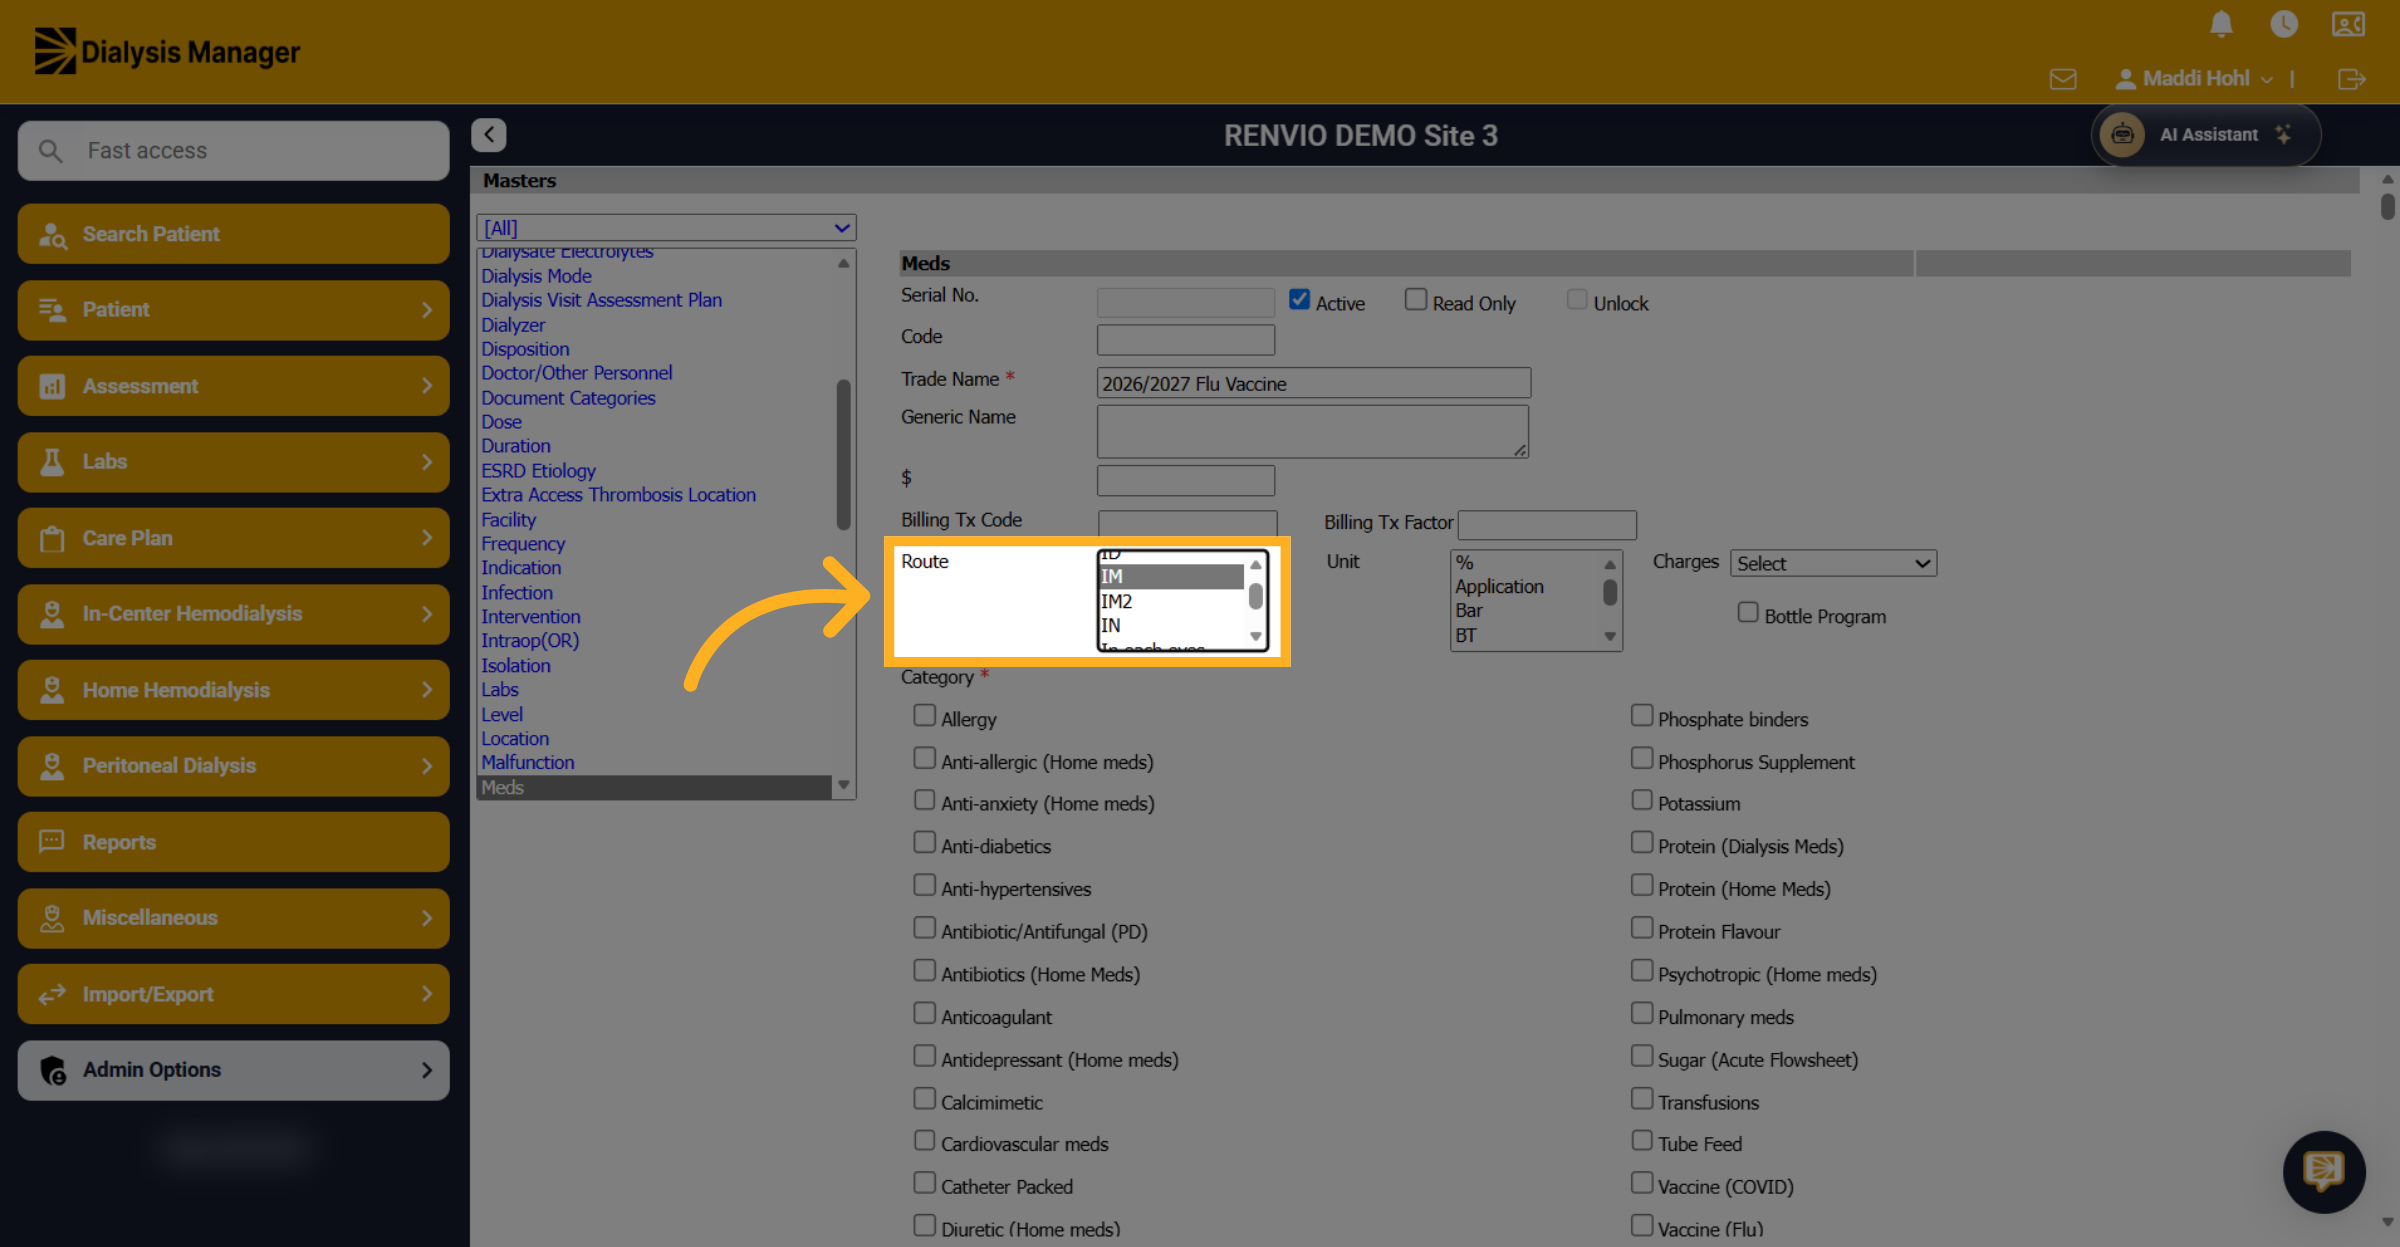Viewport: 2400px width, 1247px height.
Task: Open the chat support bubble icon
Action: coord(2323,1171)
